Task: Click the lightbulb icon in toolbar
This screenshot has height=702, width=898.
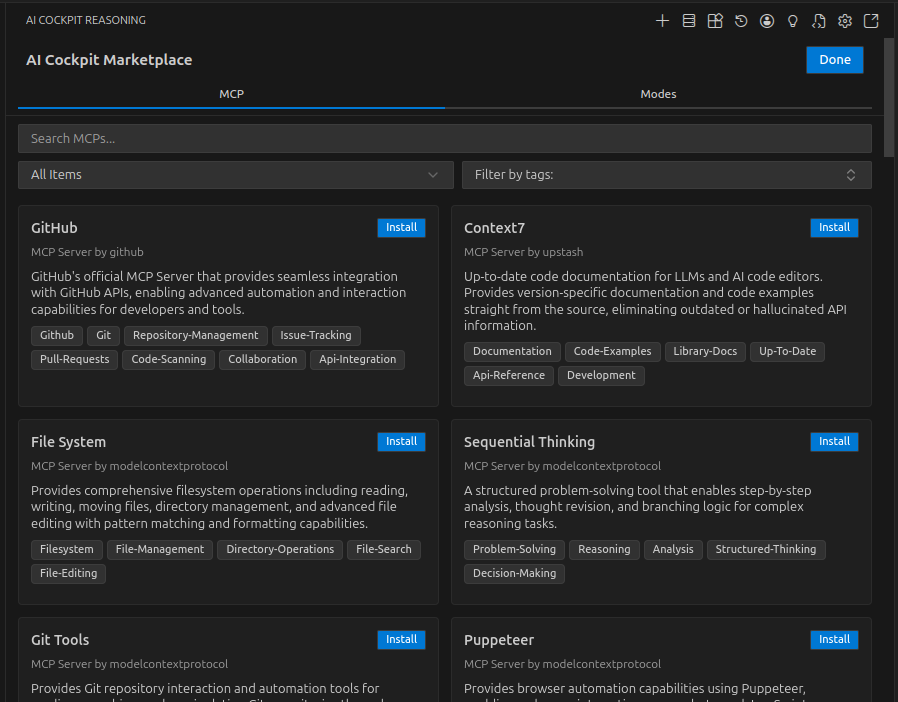Action: coord(793,21)
